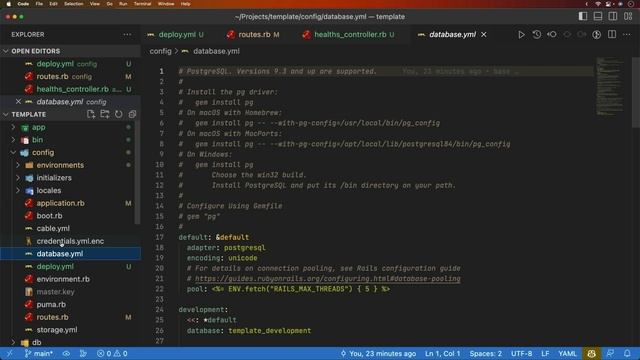
Task: Open the Terminal menu
Action: tap(142, 4)
